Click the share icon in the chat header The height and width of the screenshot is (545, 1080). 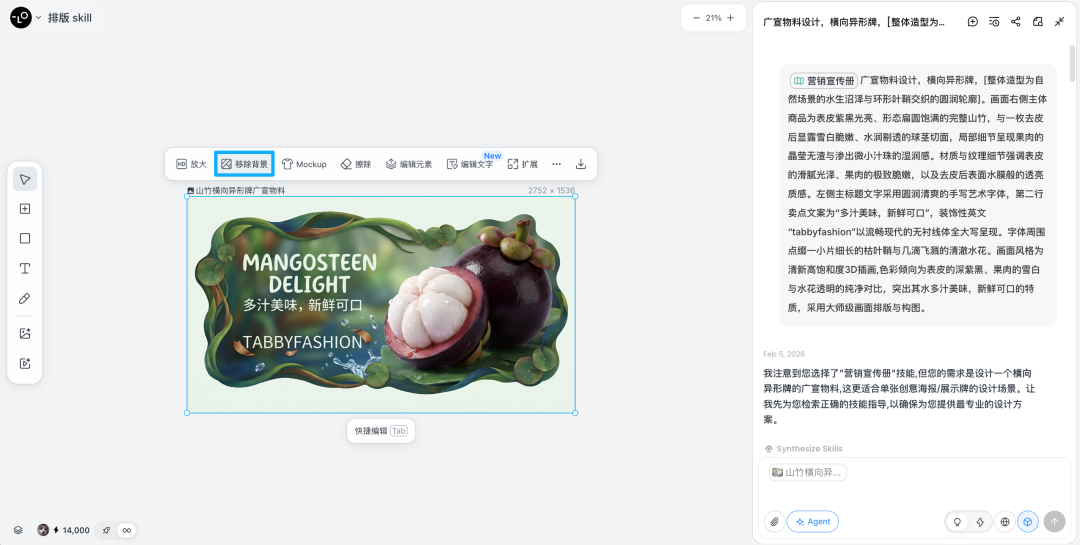[1015, 22]
